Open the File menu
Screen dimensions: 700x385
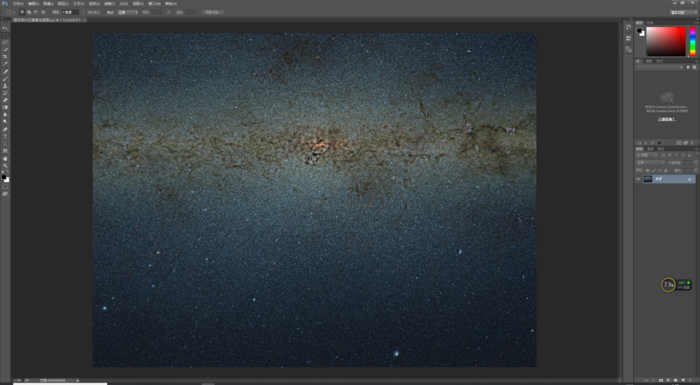[18, 4]
